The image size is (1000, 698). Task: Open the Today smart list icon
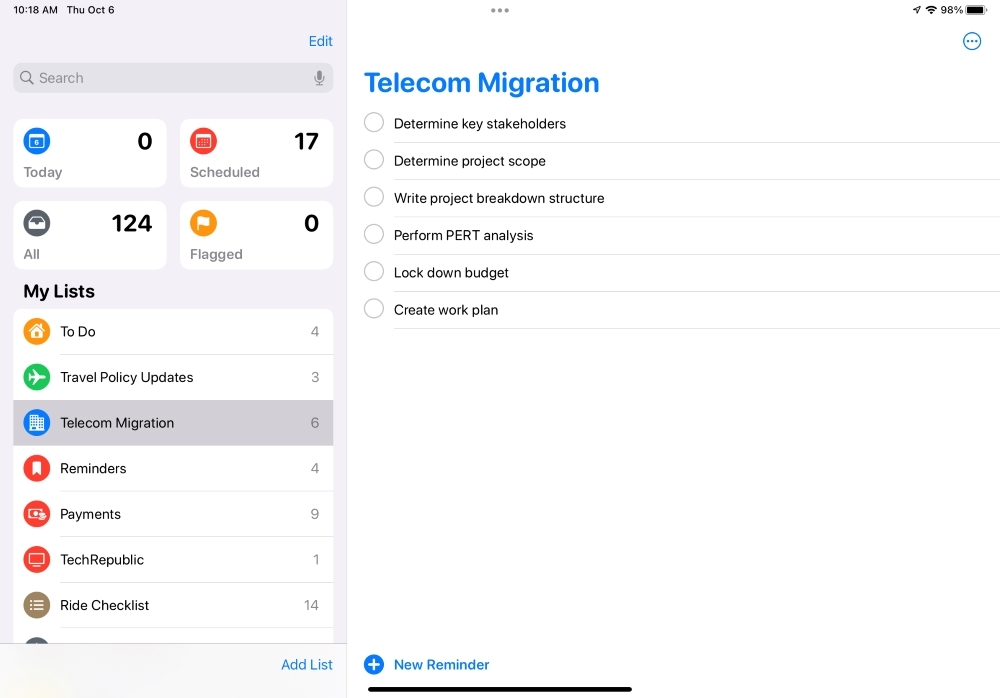37,141
